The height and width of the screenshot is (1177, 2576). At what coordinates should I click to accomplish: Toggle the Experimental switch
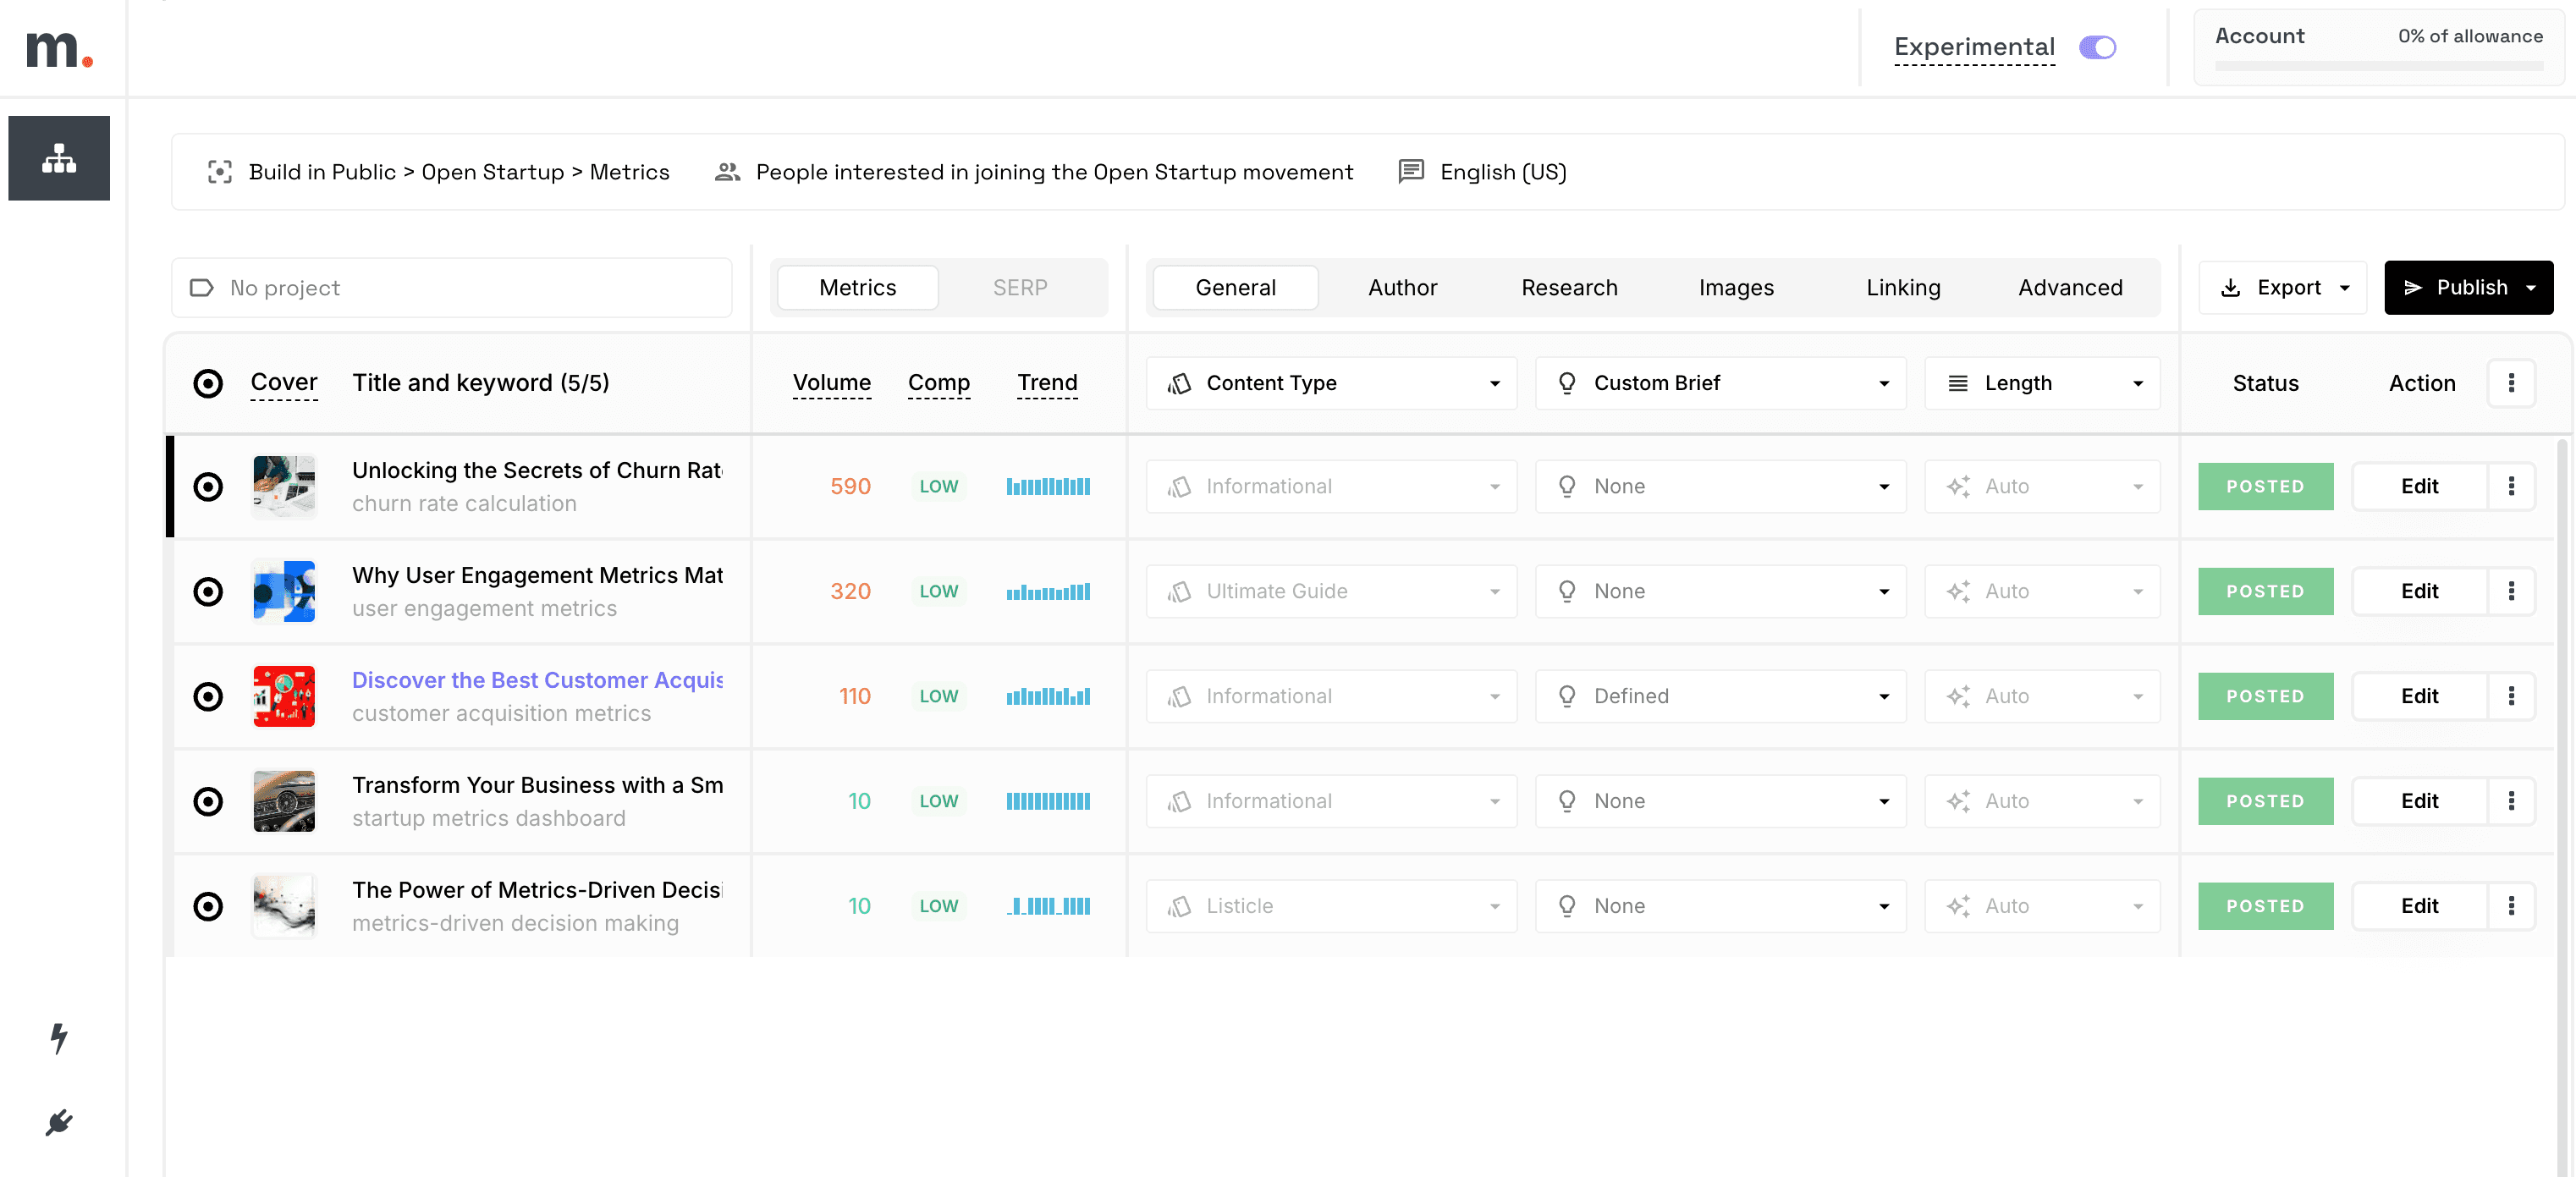click(2097, 47)
